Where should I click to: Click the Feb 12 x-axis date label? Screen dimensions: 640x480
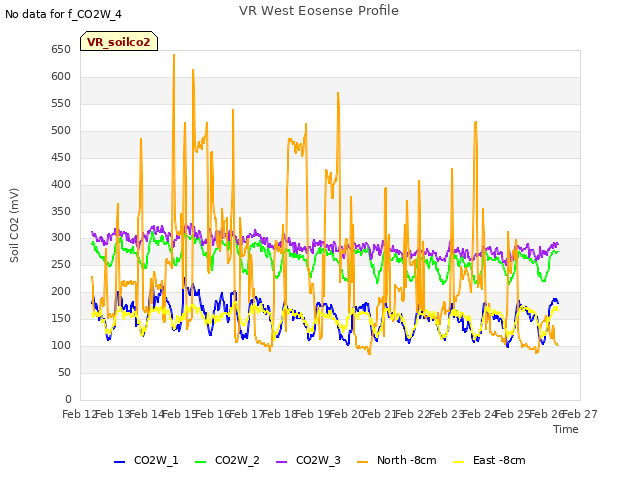coord(79,414)
